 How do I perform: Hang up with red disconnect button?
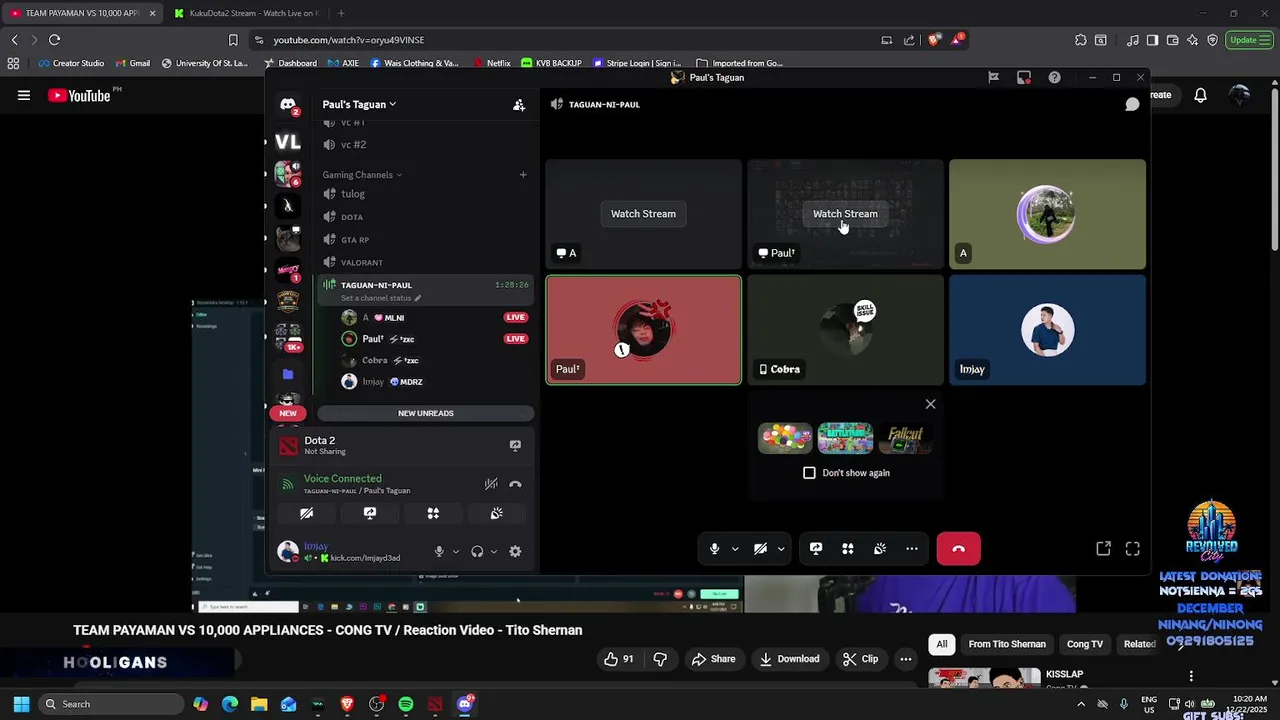pos(958,548)
